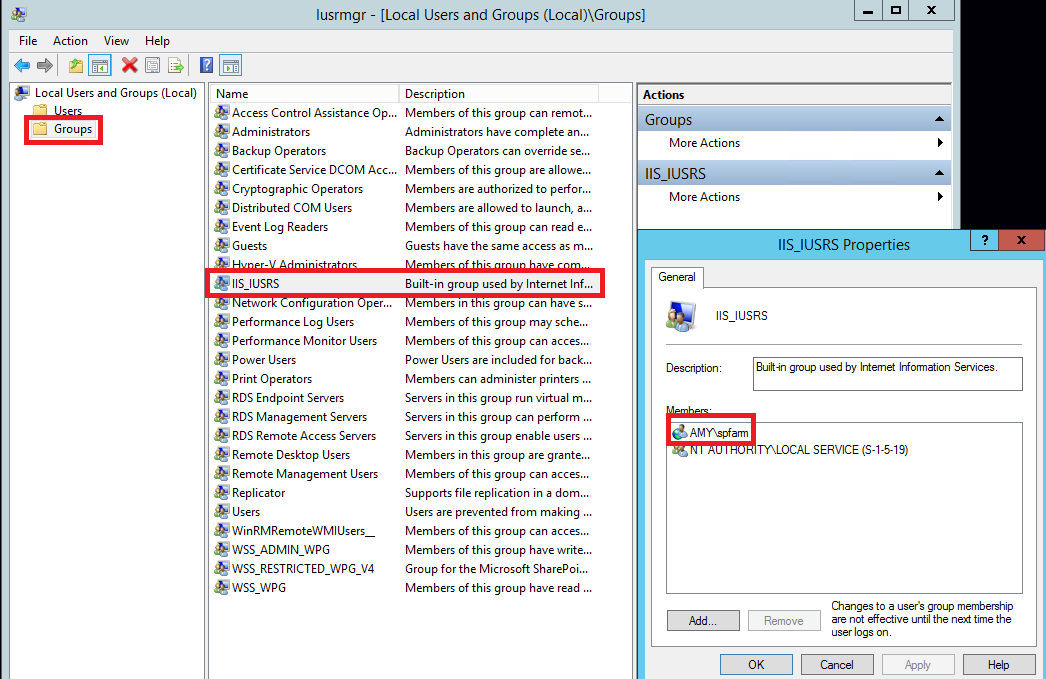Collapse the IIS_IUSRS section in Actions pane
1046x679 pixels.
tap(939, 173)
